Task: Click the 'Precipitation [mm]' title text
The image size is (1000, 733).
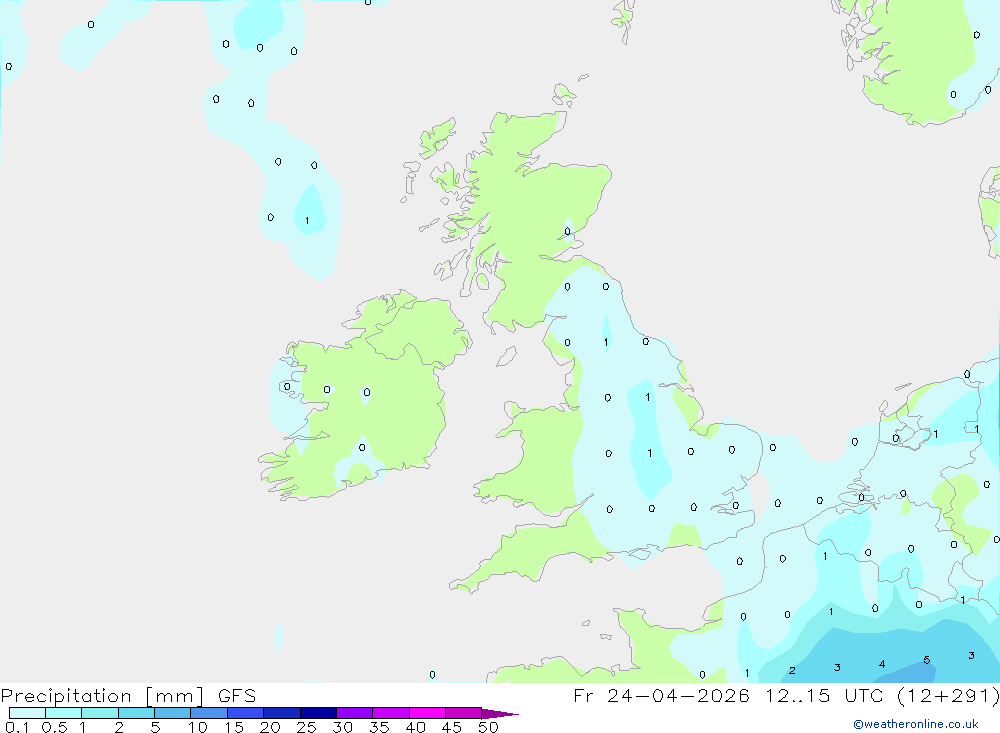Action: tap(103, 696)
